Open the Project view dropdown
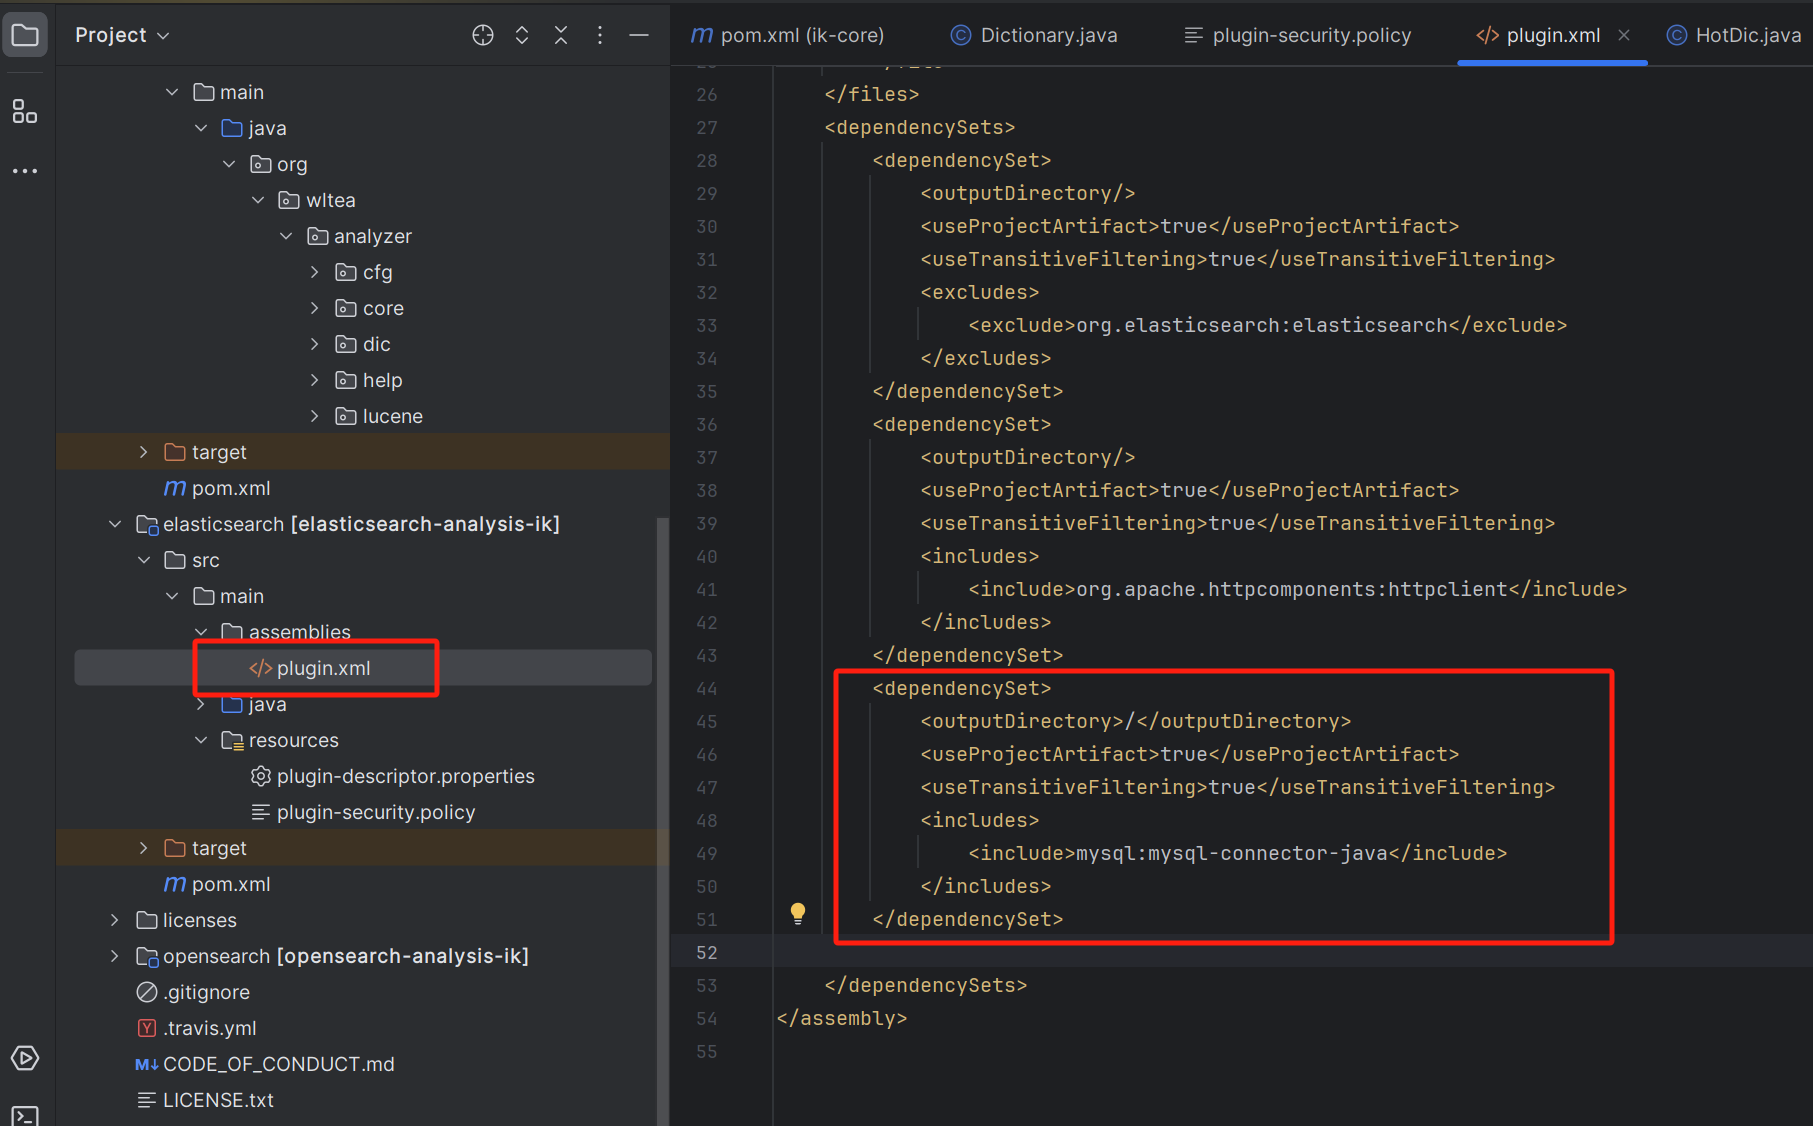The width and height of the screenshot is (1813, 1126). click(x=122, y=35)
